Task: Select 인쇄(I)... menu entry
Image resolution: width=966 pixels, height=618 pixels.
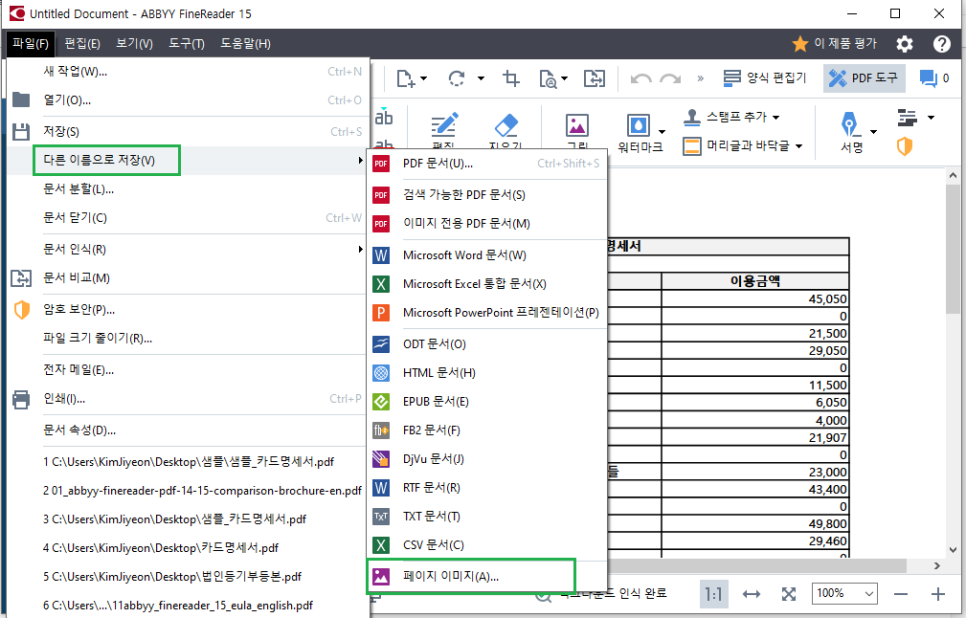Action: click(188, 399)
